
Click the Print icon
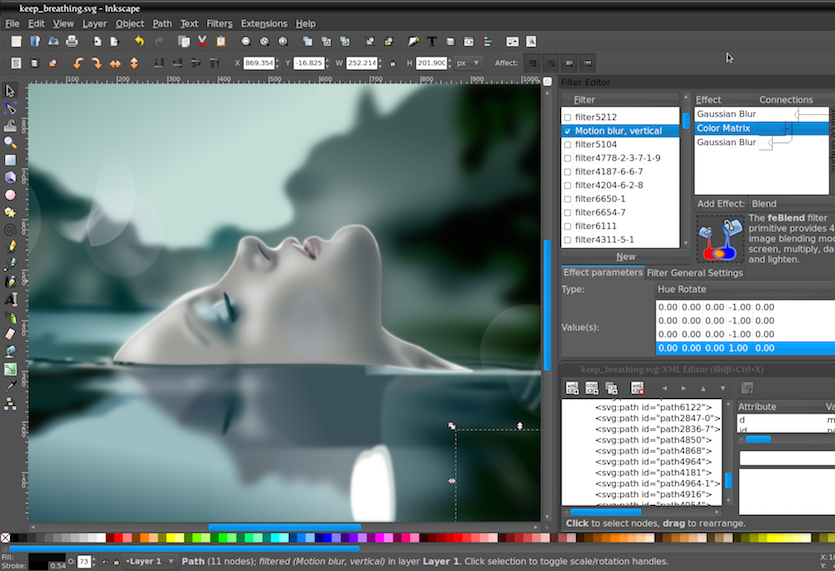(72, 42)
